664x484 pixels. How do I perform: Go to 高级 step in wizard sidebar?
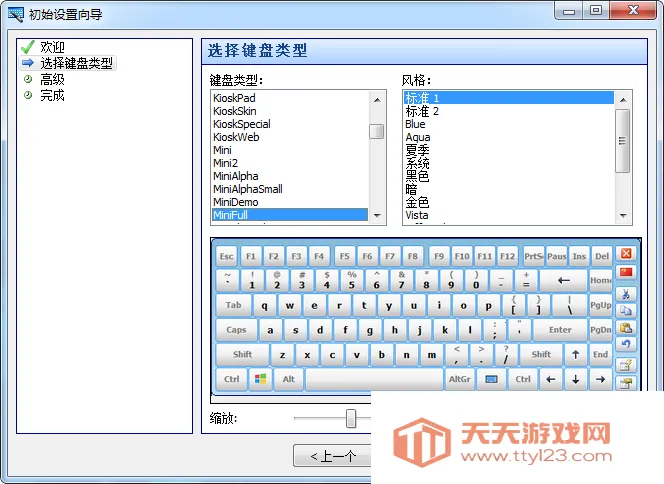point(52,79)
